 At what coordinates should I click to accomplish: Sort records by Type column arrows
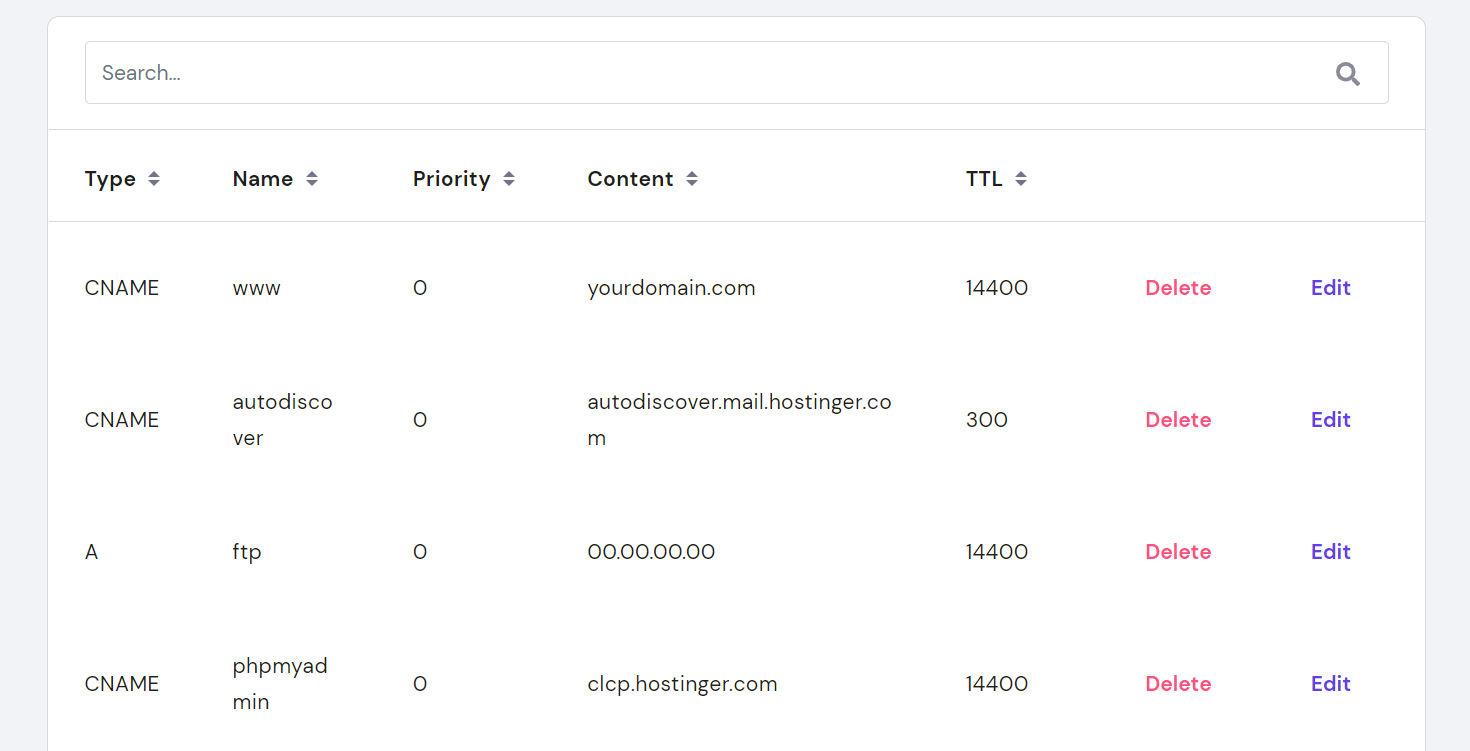(x=154, y=179)
